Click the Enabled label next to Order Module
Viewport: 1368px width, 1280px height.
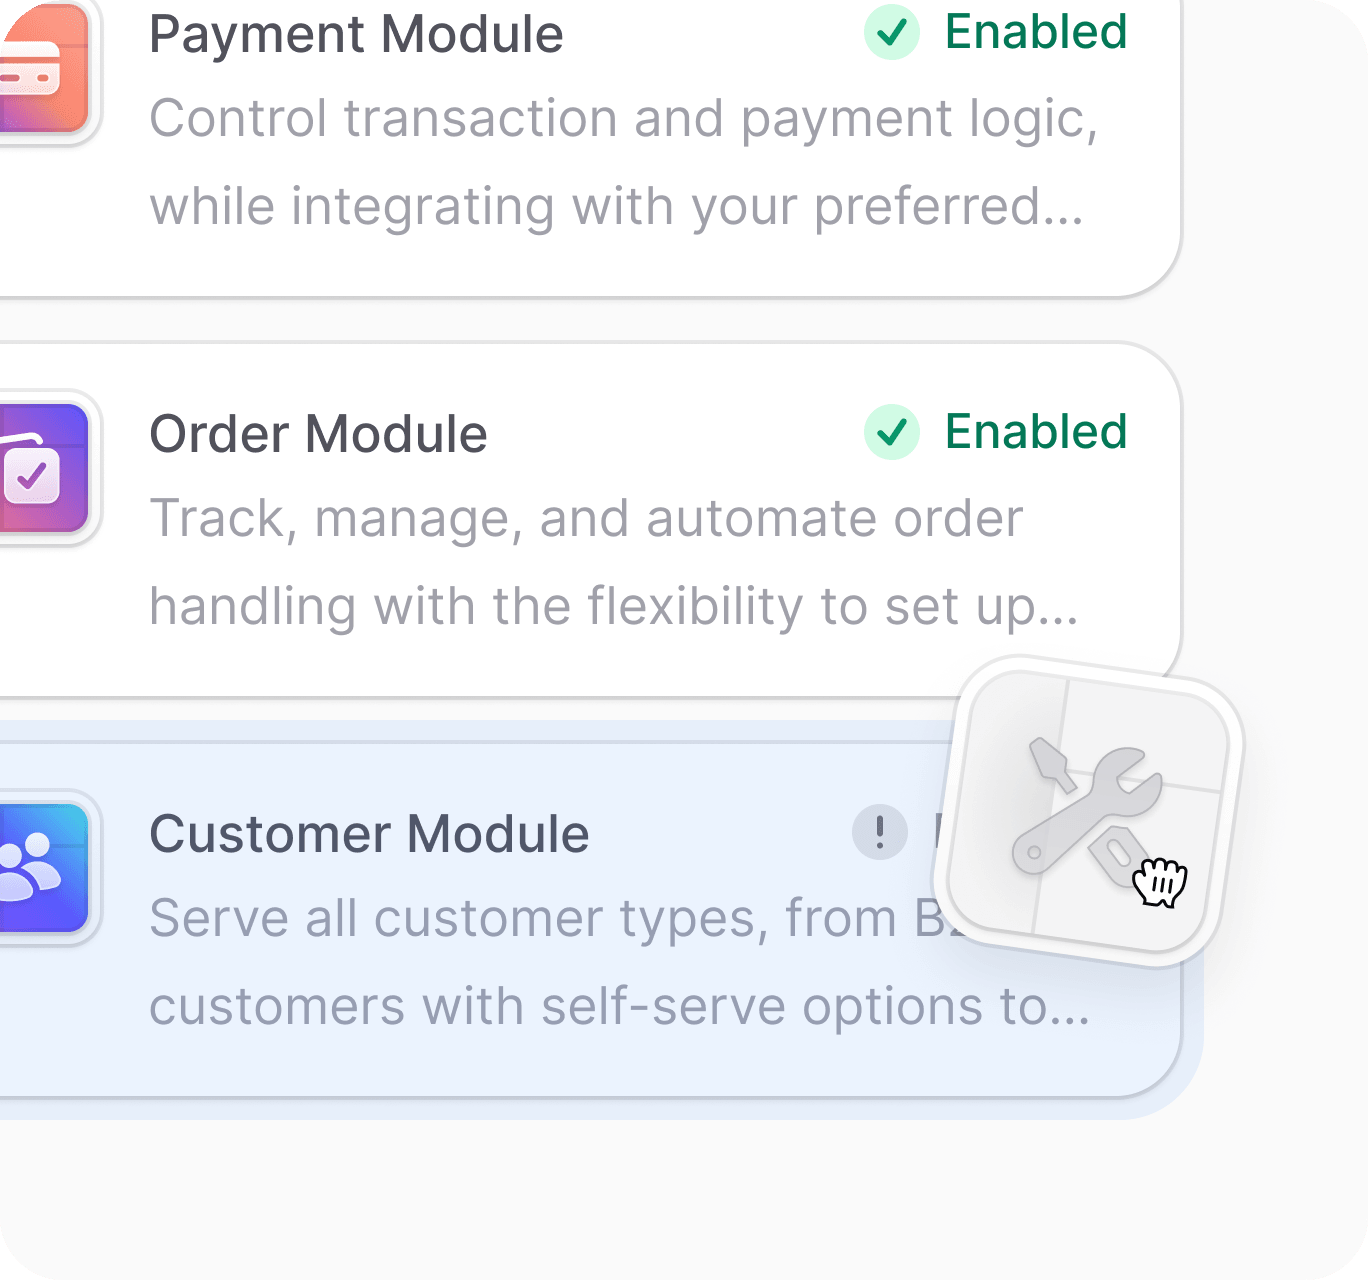tap(1036, 433)
